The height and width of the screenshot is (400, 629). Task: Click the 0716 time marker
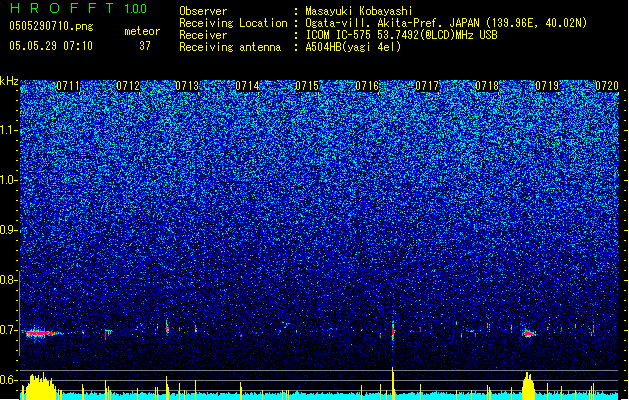pos(367,86)
